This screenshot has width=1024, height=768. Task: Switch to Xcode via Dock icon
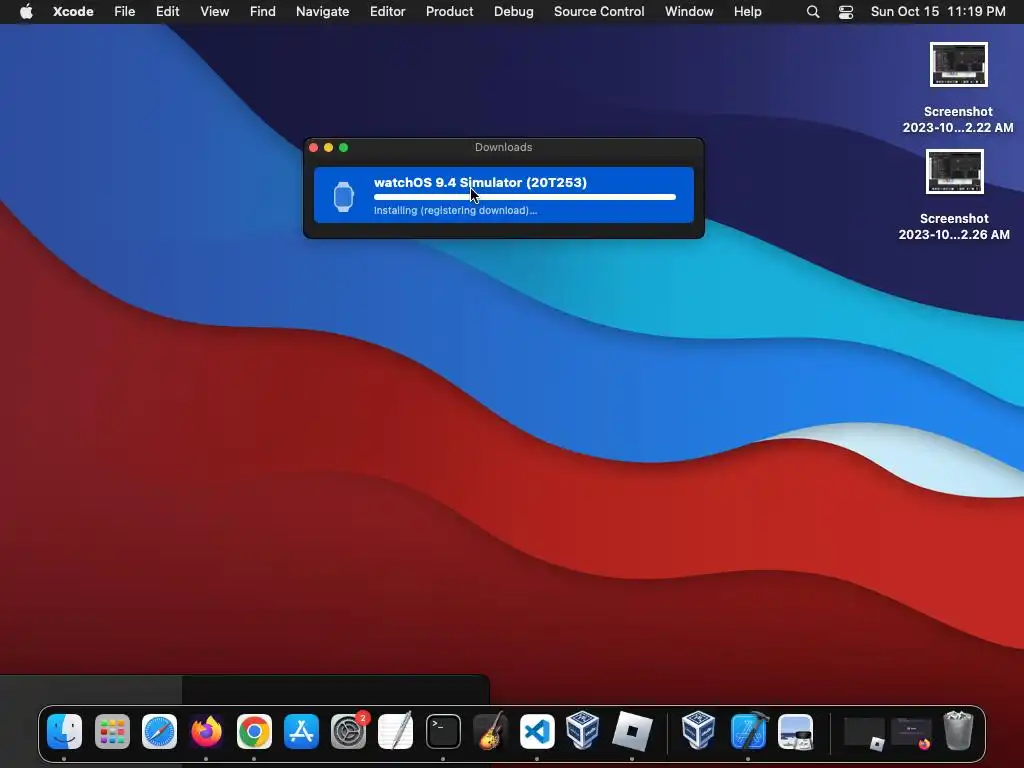click(748, 731)
